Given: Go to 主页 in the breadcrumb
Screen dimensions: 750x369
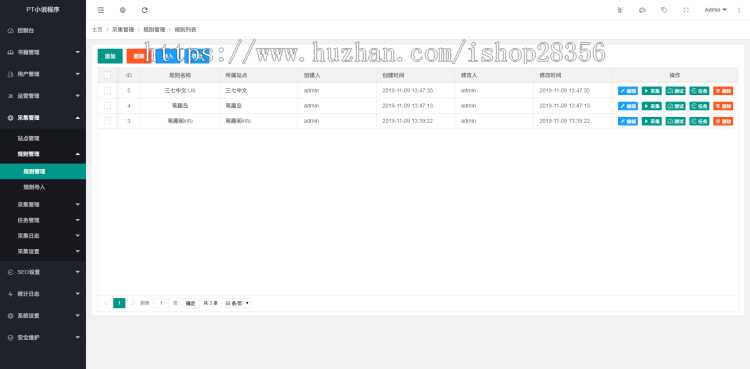Looking at the screenshot, I should coord(97,30).
